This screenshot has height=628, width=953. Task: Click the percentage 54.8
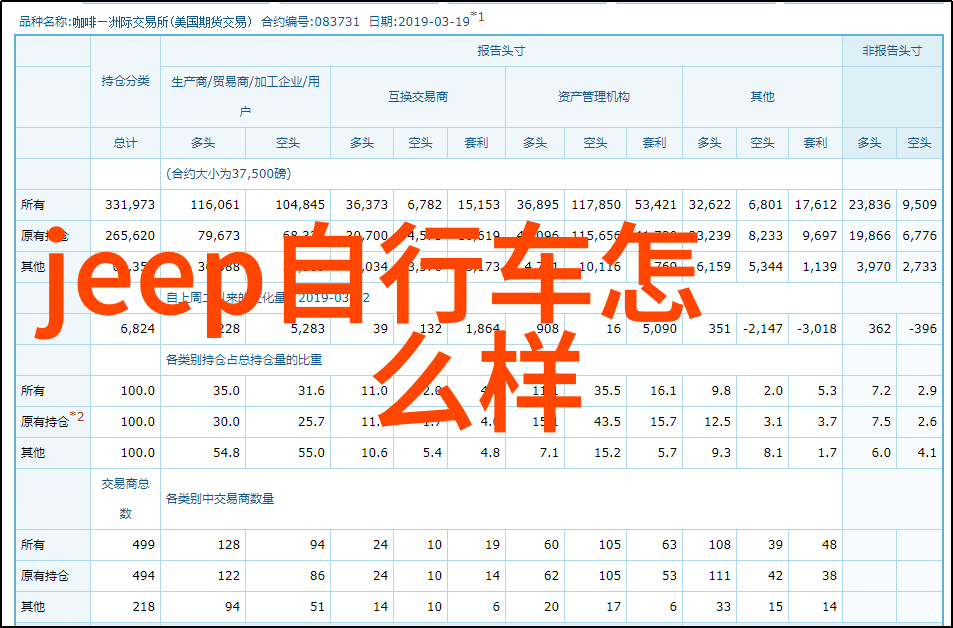coord(226,453)
